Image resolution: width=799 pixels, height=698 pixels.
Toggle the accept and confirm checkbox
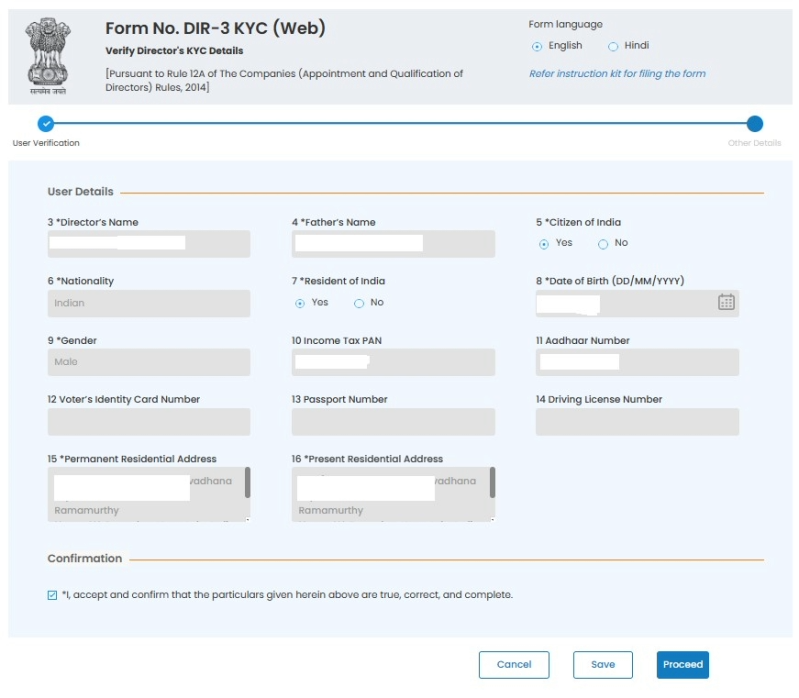click(52, 595)
